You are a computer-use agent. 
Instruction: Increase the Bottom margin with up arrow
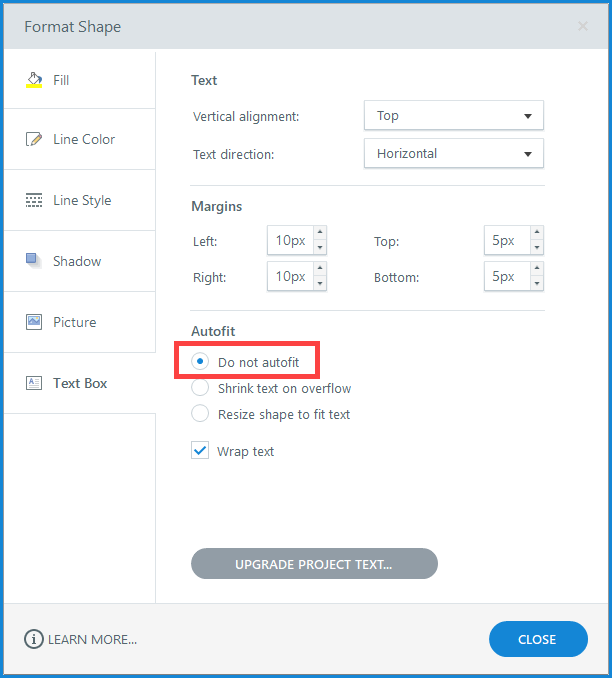[537, 268]
